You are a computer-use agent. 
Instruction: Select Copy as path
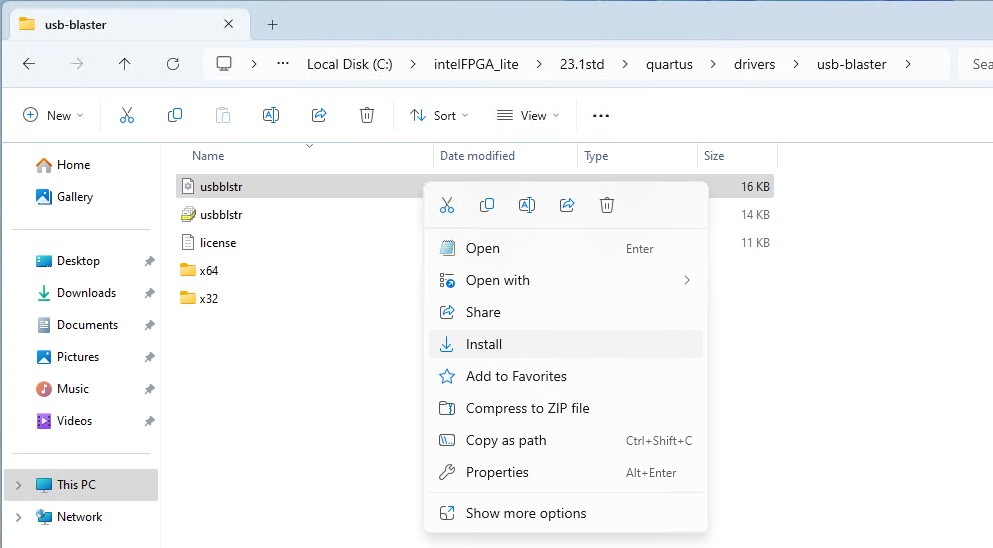coord(566,440)
